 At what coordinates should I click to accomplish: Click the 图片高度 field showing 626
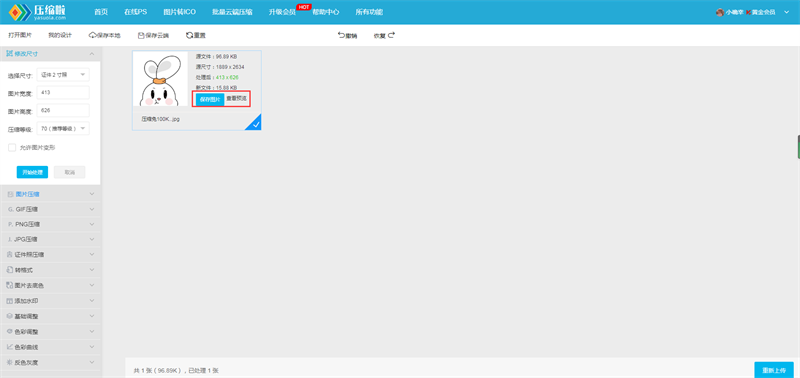coord(63,111)
